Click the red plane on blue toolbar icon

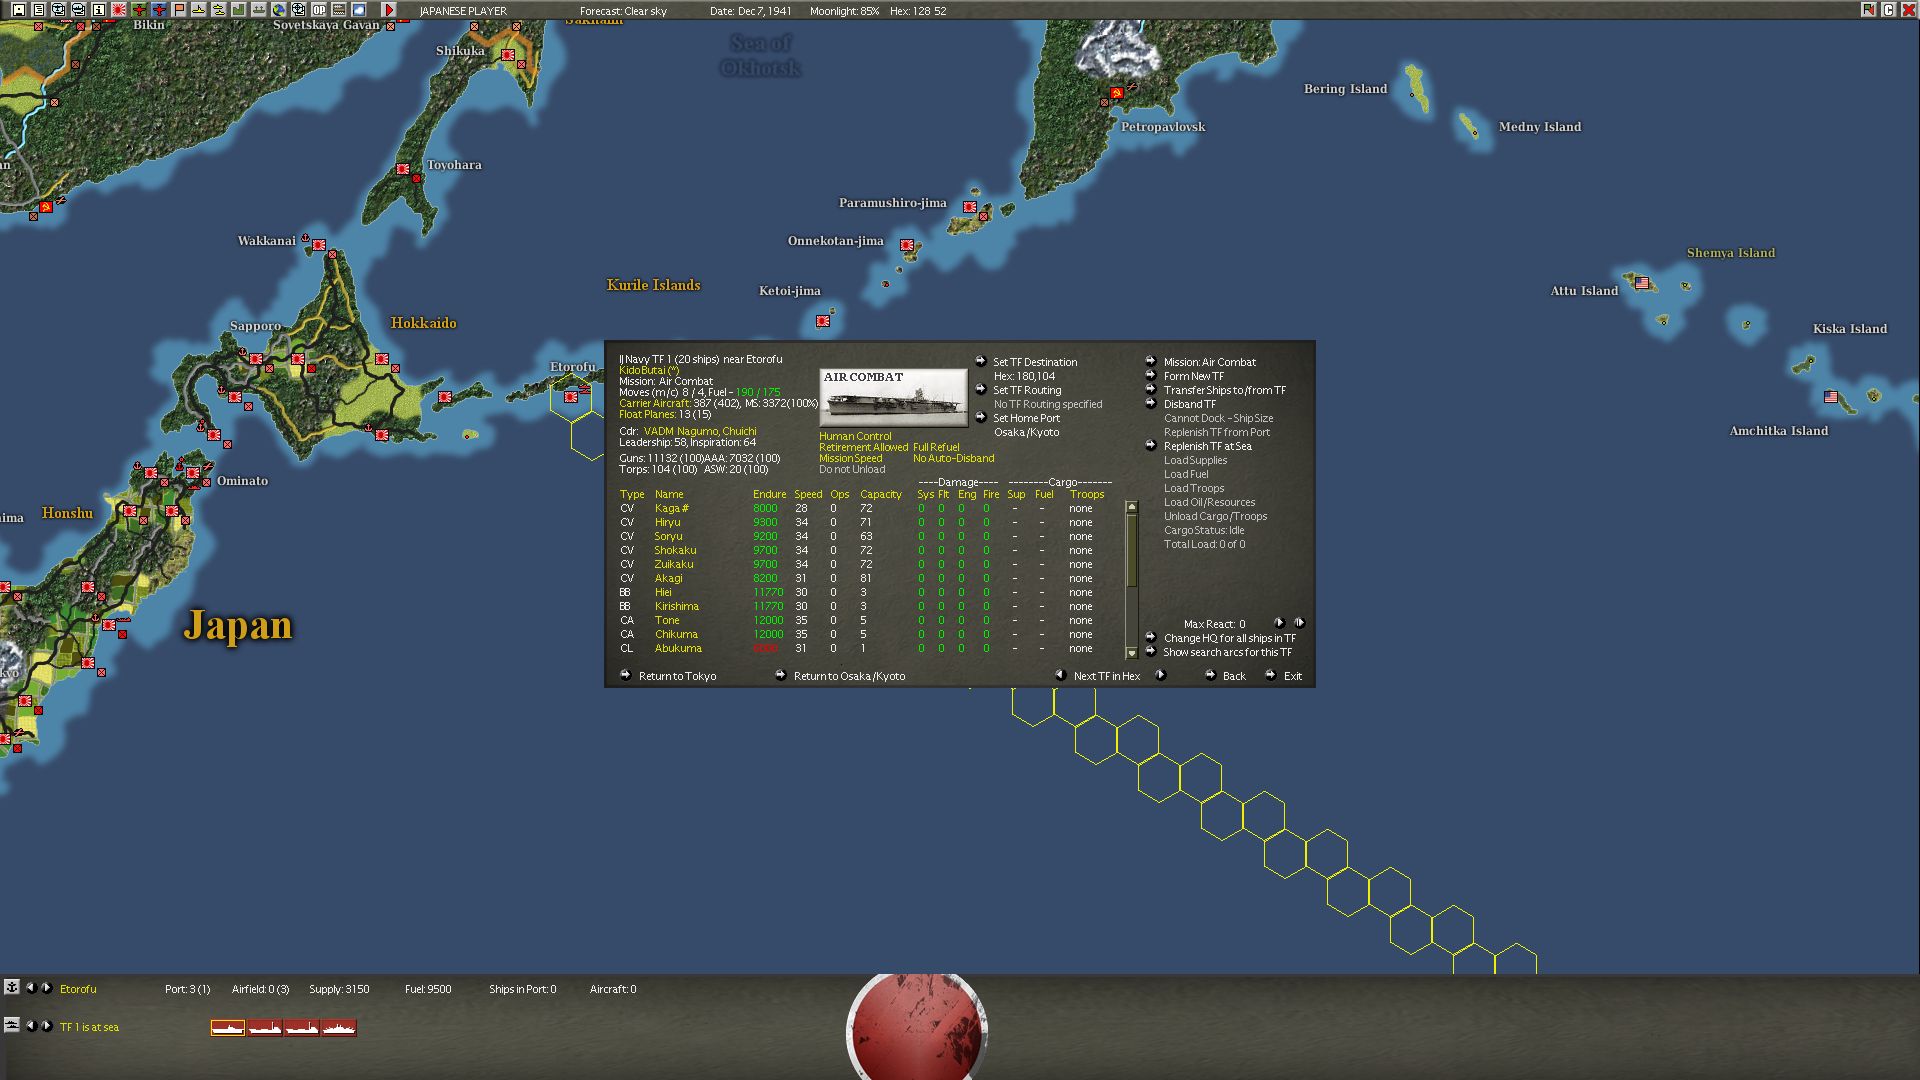tap(159, 10)
